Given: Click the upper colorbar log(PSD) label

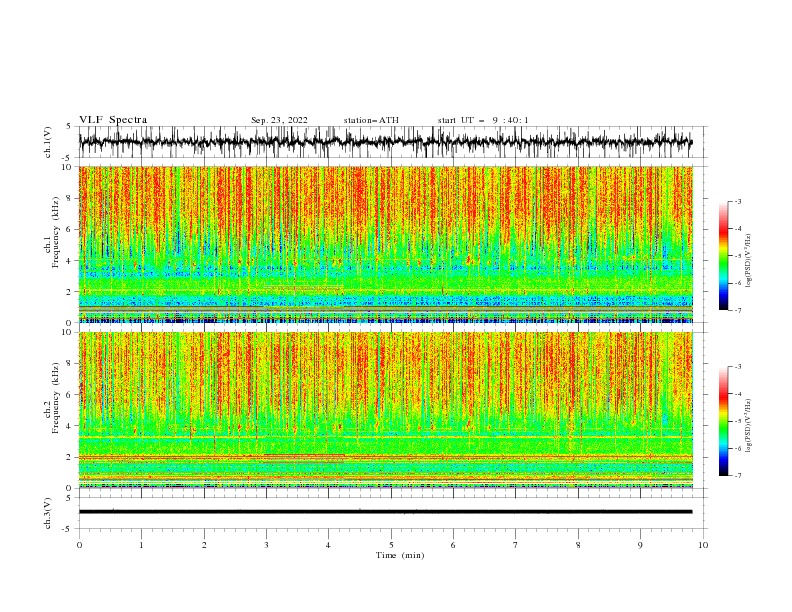Looking at the screenshot, I should coord(749,261).
